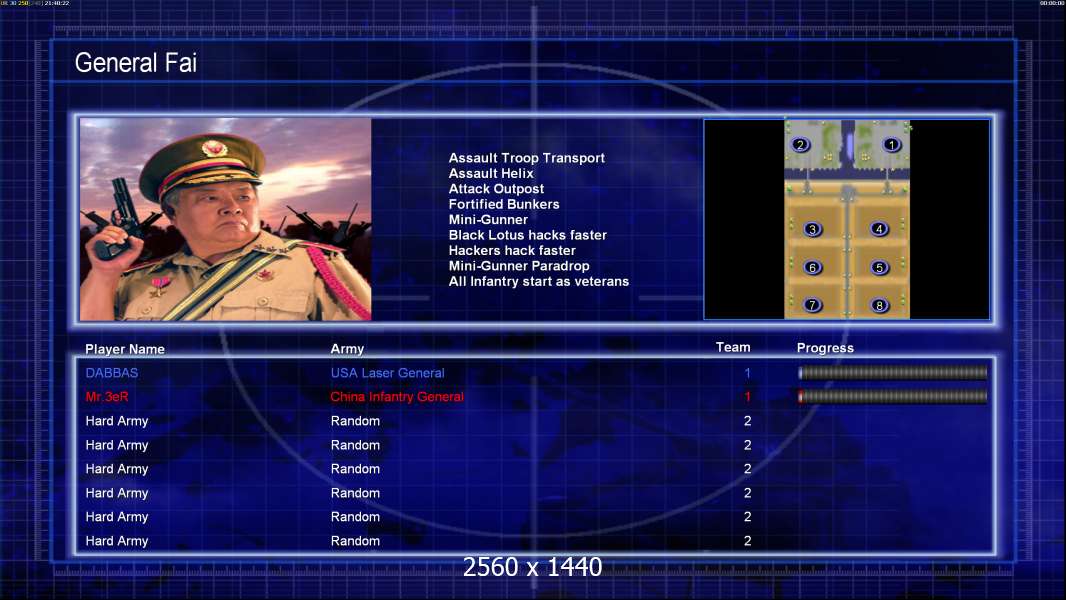1066x600 pixels.
Task: Click 'Assault Helix' ability text
Action: (x=491, y=173)
